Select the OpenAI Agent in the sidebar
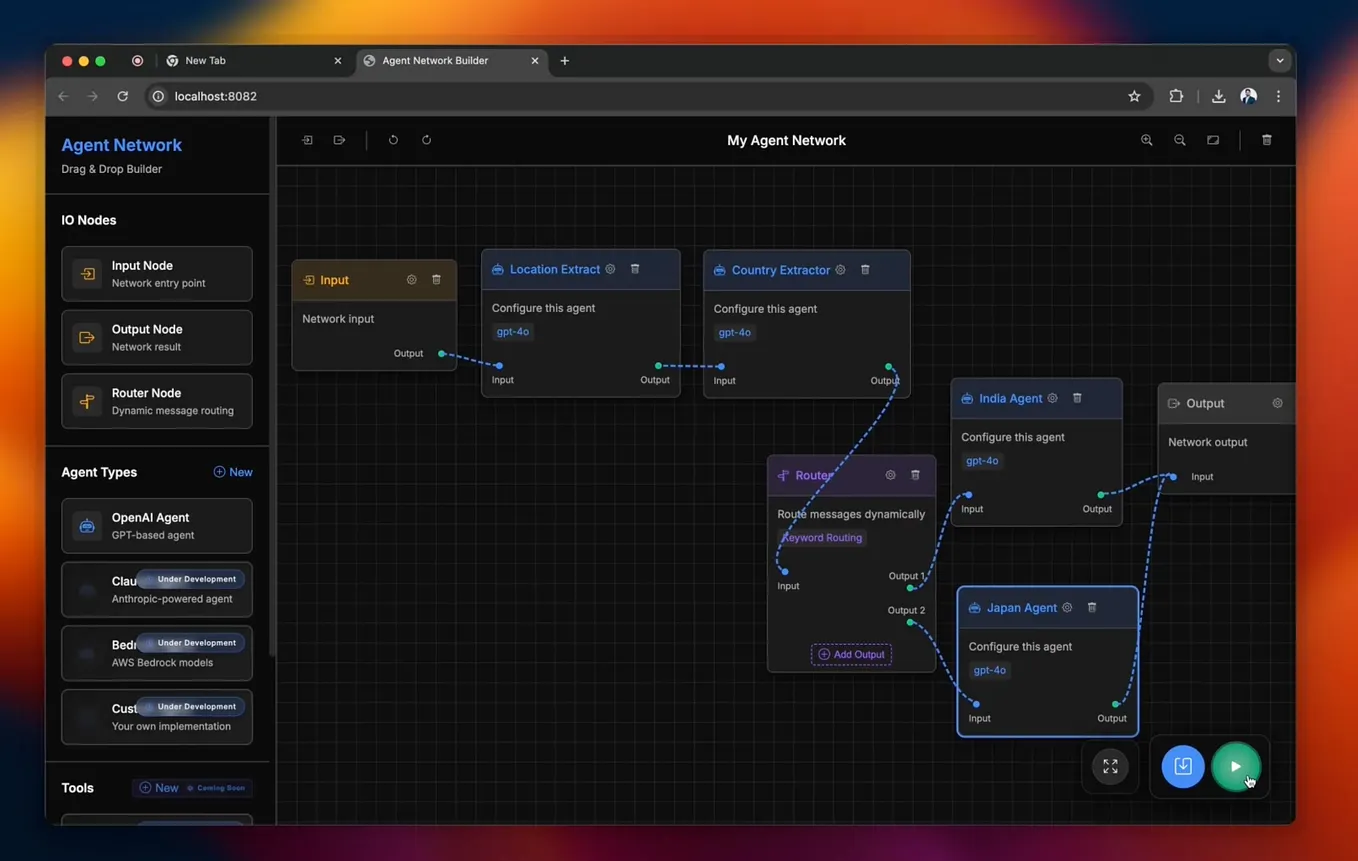This screenshot has height=861, width=1358. click(156, 525)
